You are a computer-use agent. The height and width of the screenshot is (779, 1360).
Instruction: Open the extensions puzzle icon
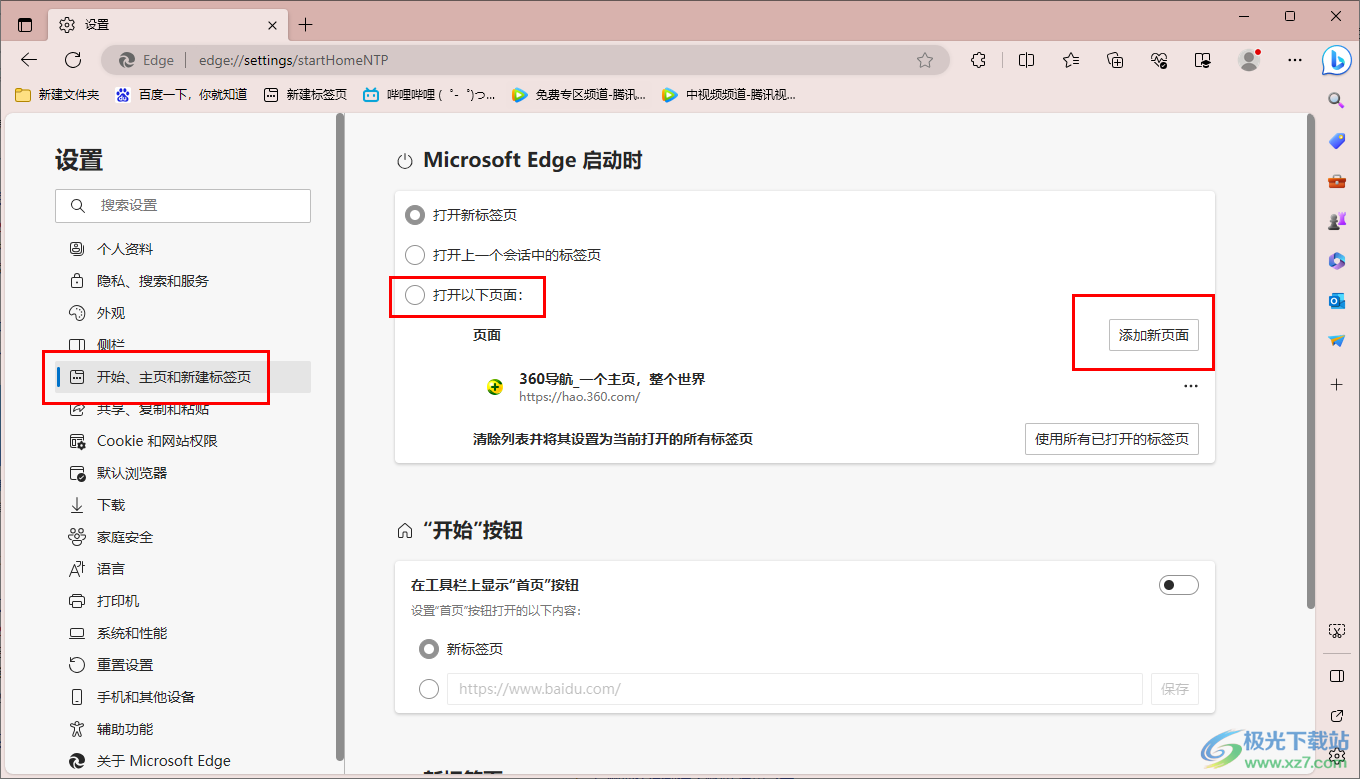click(x=978, y=60)
